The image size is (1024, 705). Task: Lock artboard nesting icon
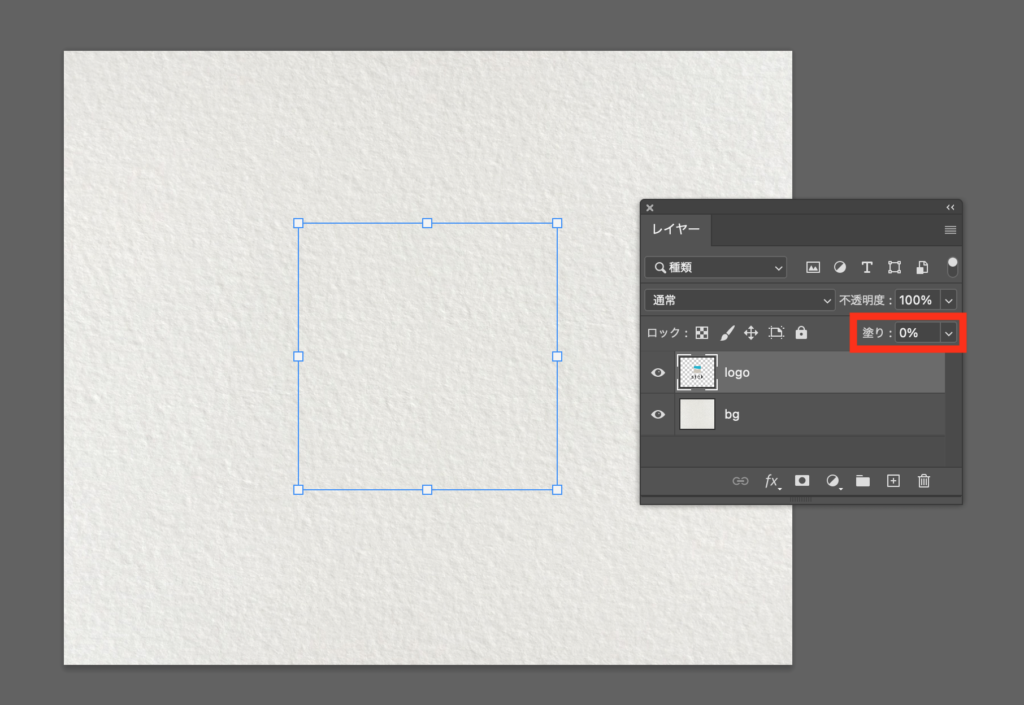click(x=776, y=333)
